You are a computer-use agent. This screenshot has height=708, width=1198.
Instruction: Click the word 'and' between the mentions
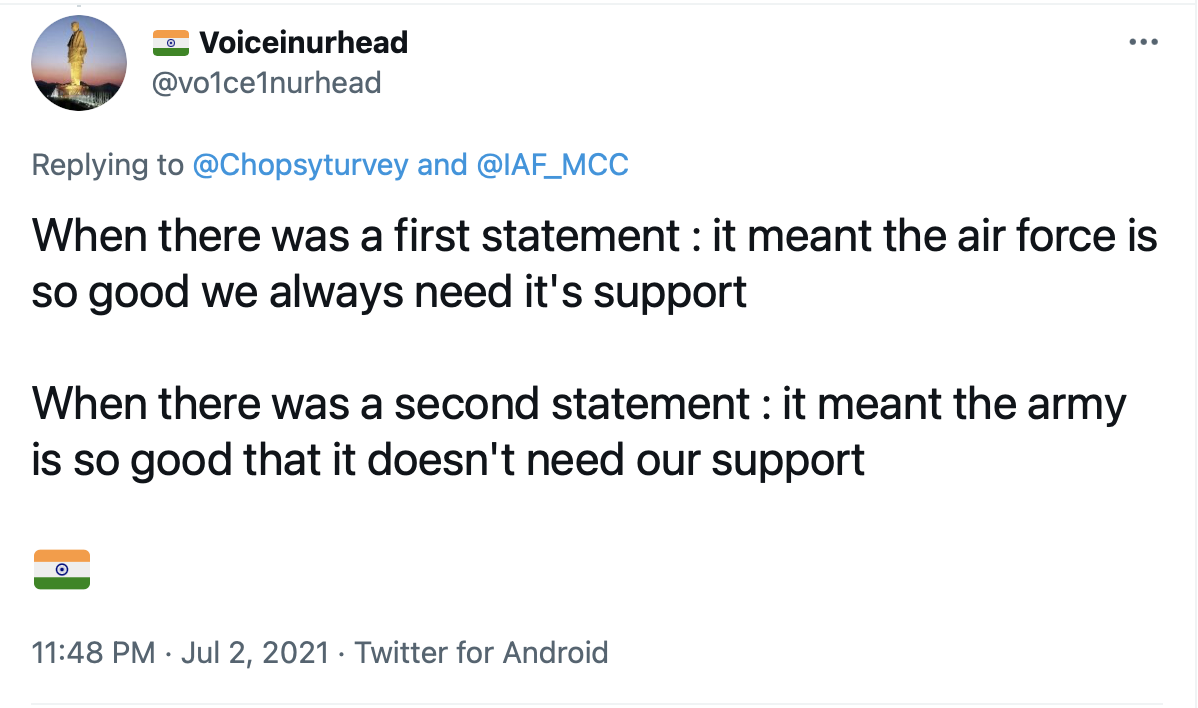tap(442, 164)
